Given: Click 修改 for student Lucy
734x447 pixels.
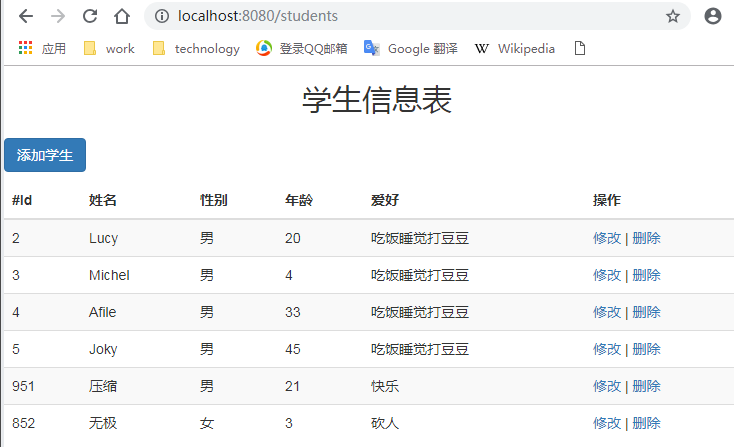Looking at the screenshot, I should pyautogui.click(x=607, y=238).
